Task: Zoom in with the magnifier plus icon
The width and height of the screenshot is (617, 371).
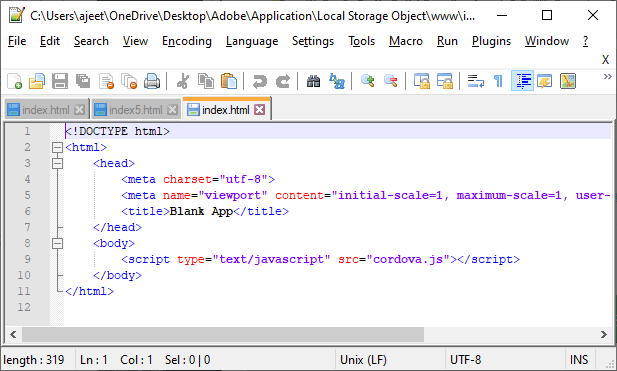Action: tap(368, 81)
